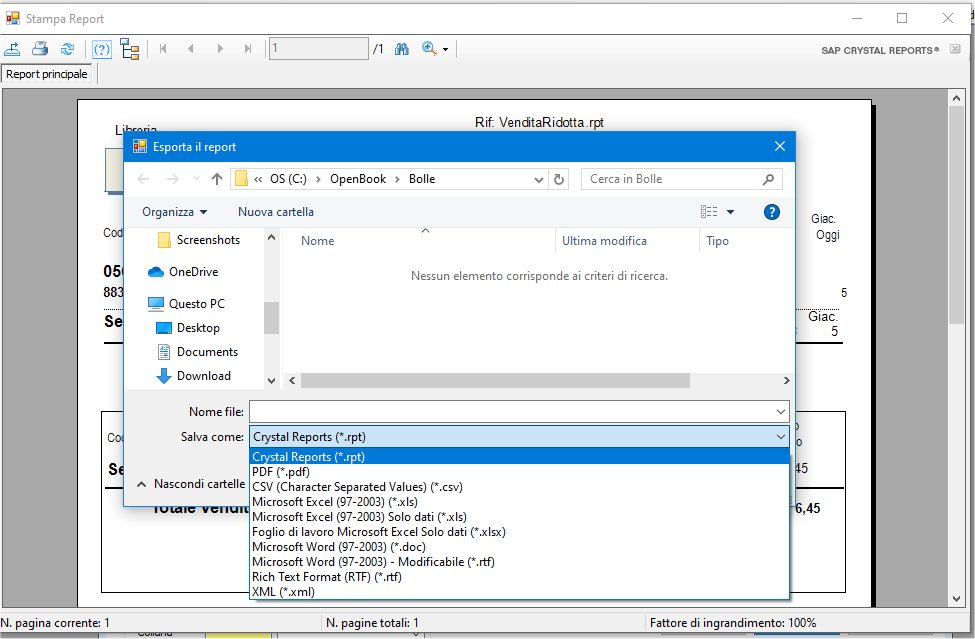Click the binoculars Find Text icon
The height and width of the screenshot is (639, 975).
(x=402, y=48)
